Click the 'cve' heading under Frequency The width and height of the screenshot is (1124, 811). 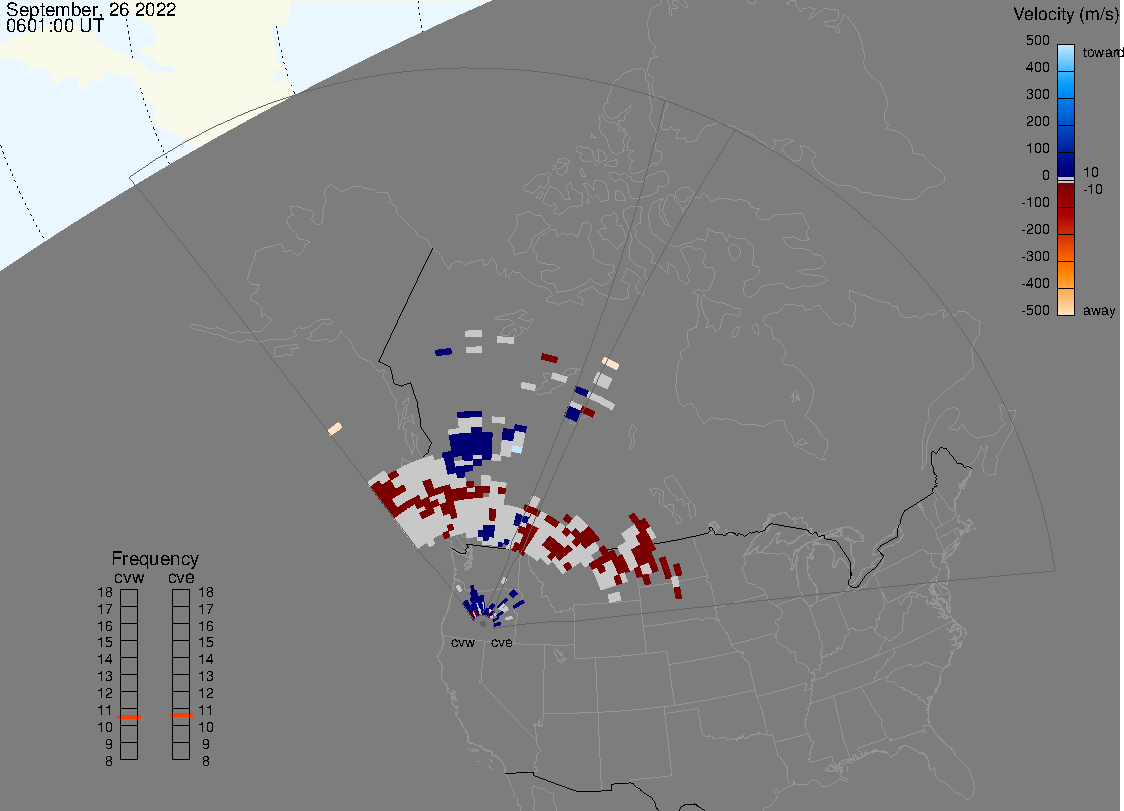tap(181, 577)
